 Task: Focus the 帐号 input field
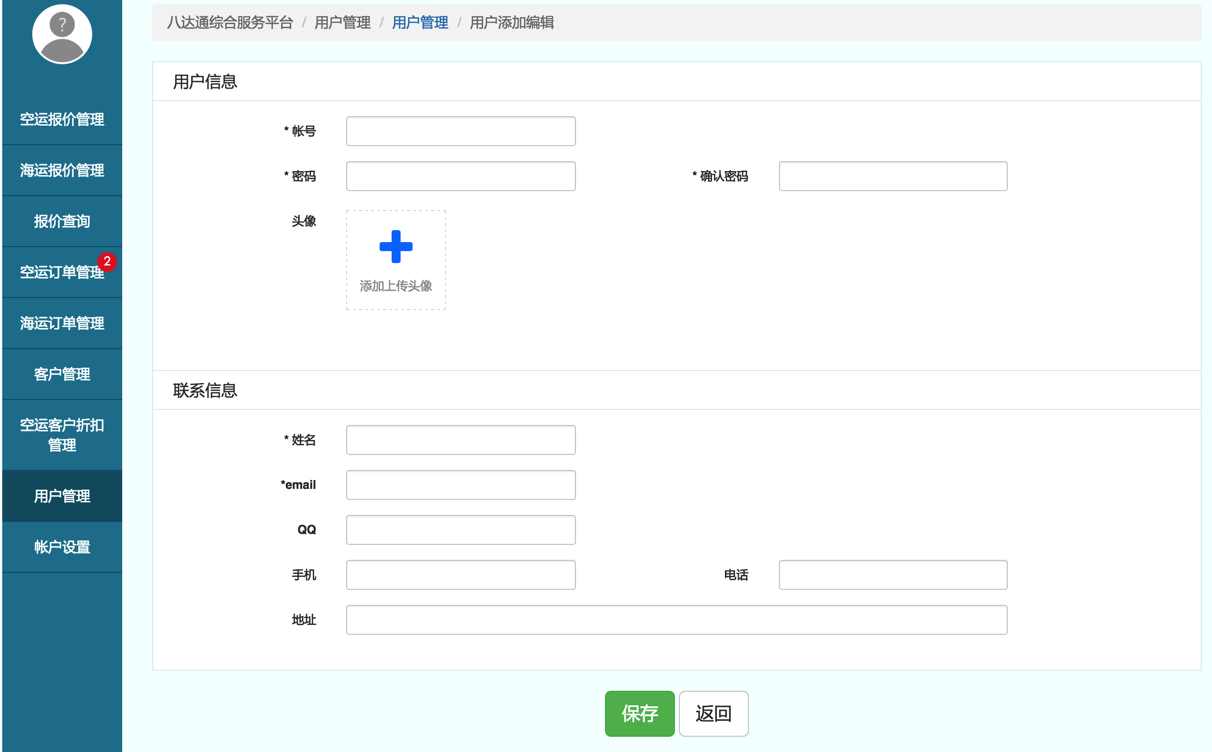coord(461,131)
